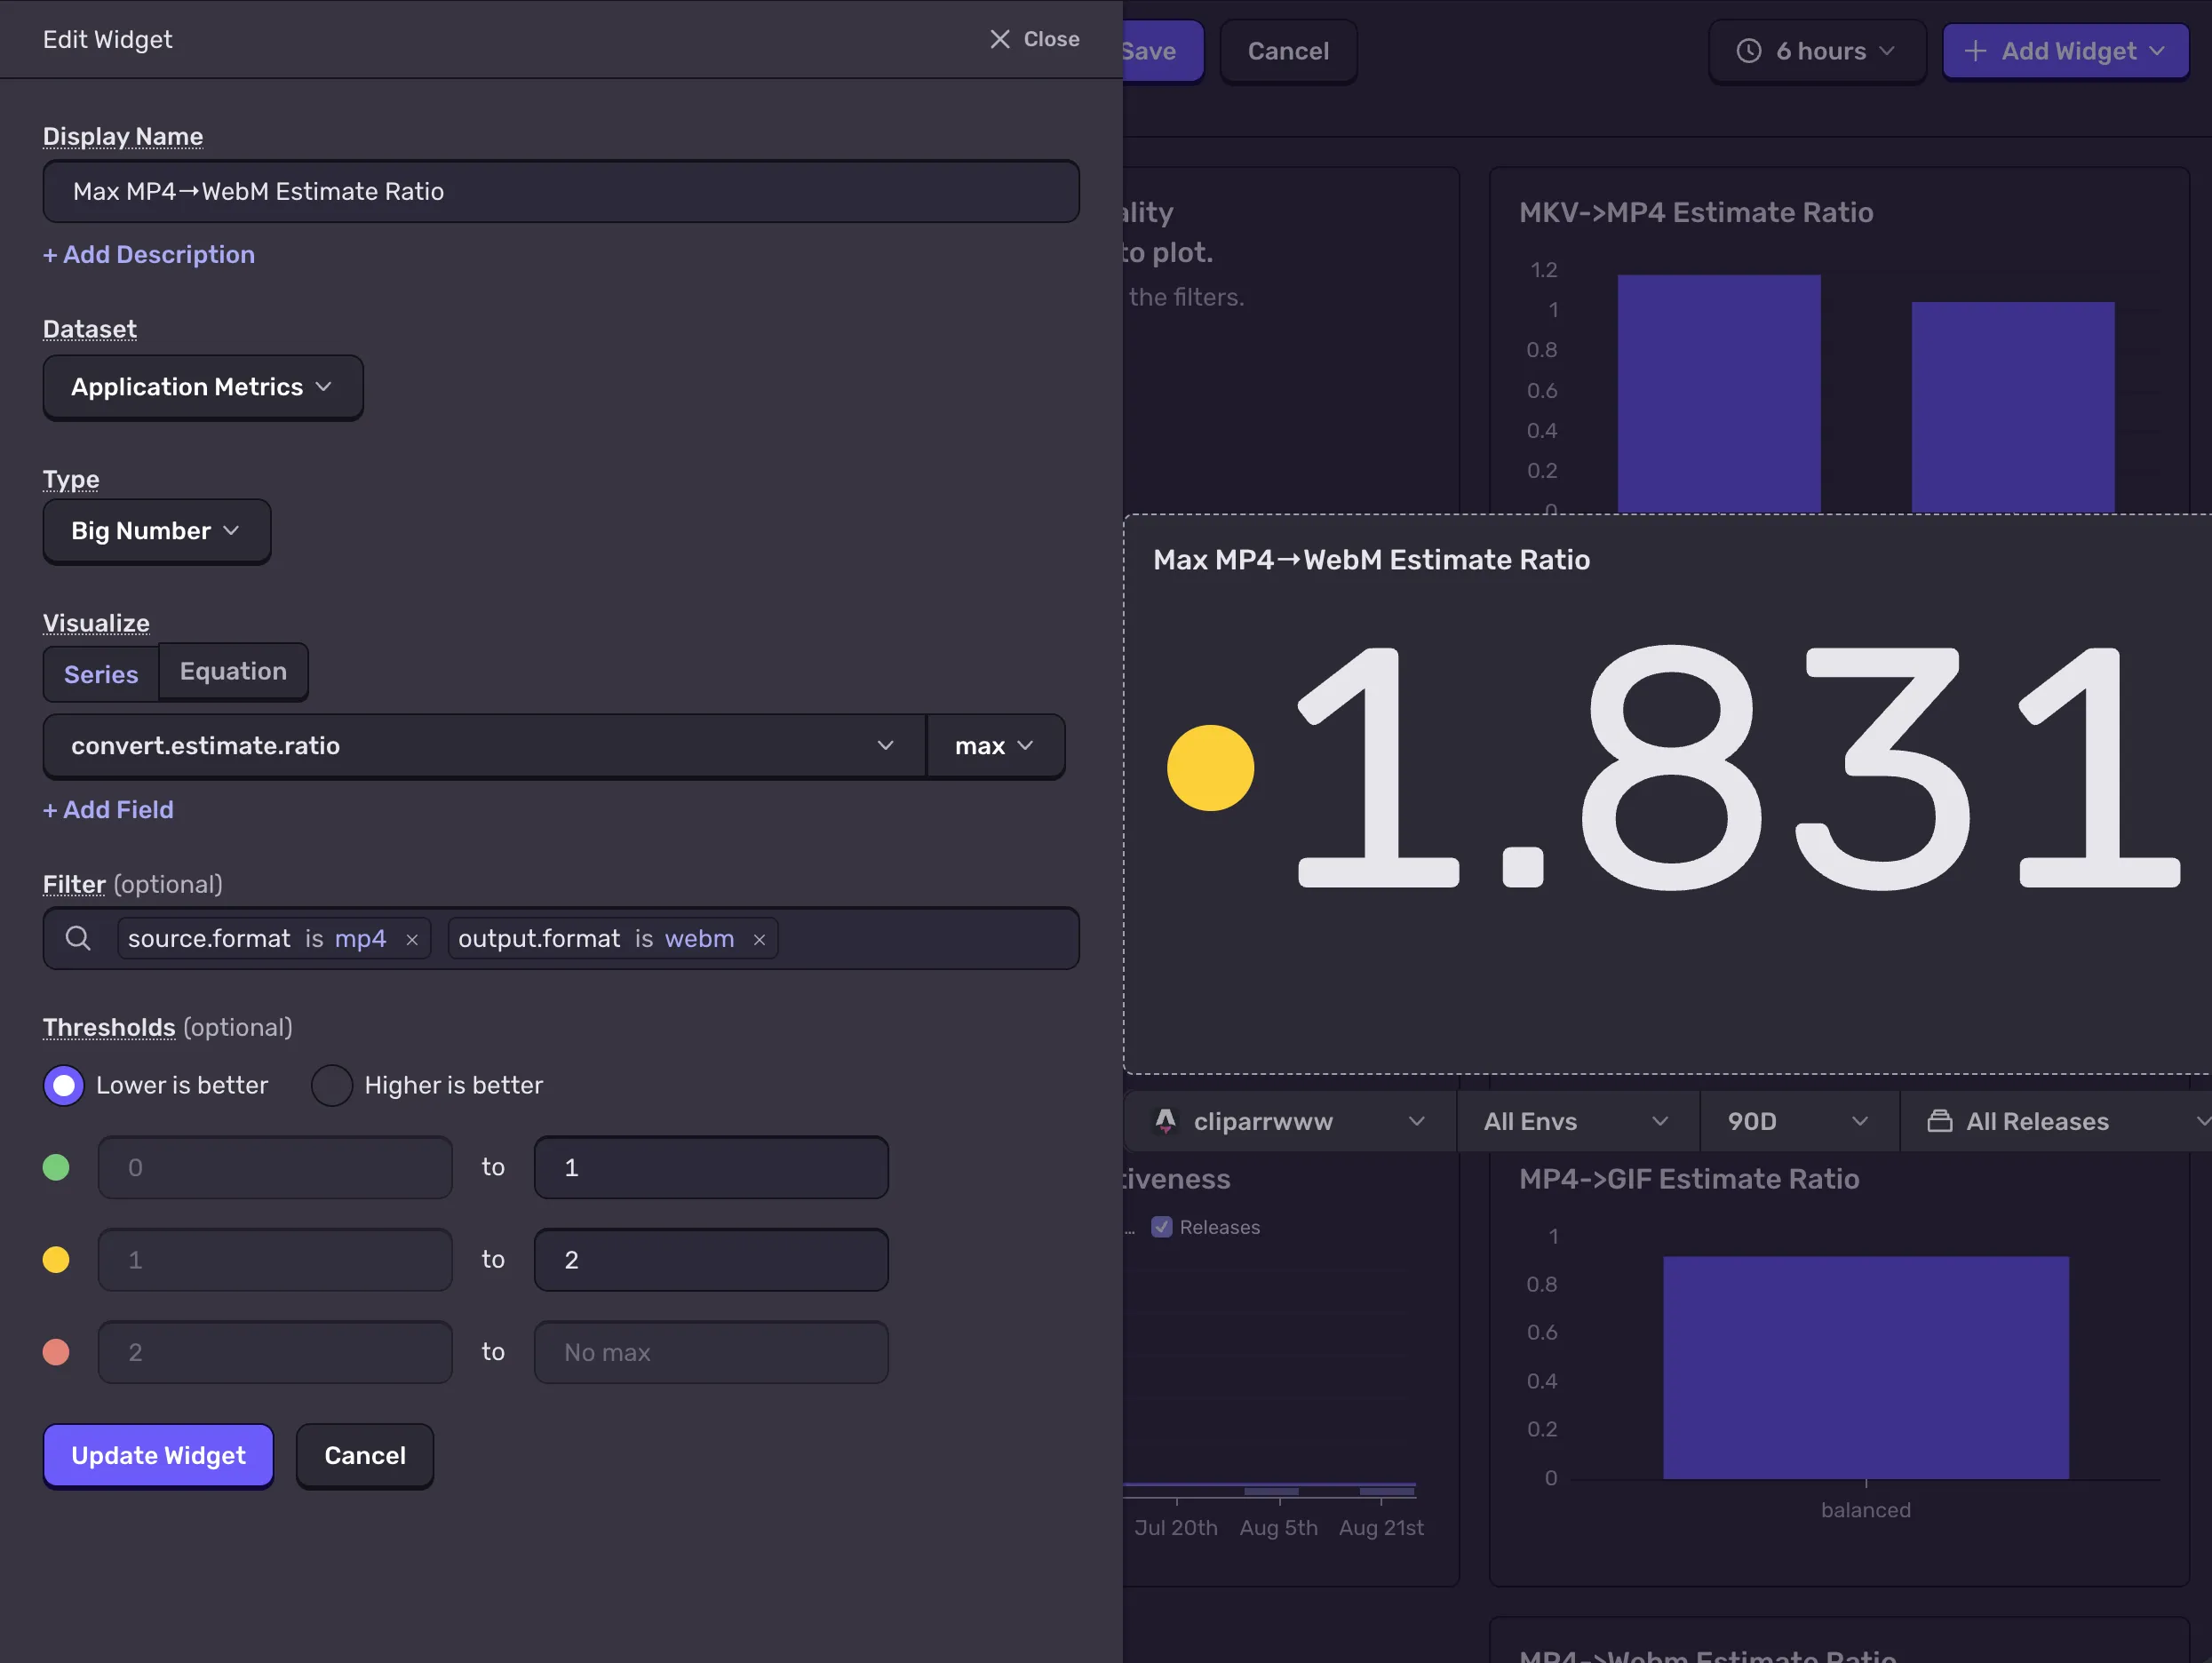Click the MP4->GIF Estimate Ratio widget title
2212x1663 pixels.
tap(1689, 1179)
